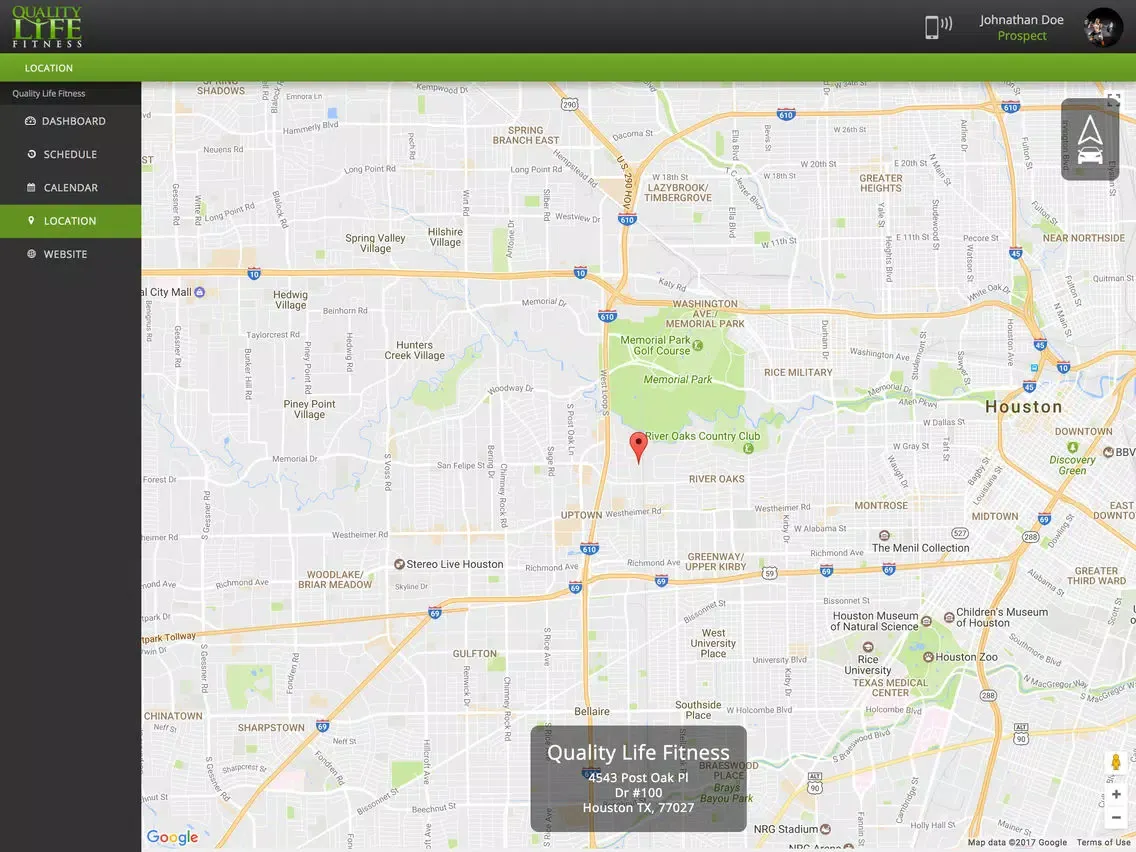Zoom out the map with minus button
Image resolution: width=1136 pixels, height=852 pixels.
[1116, 817]
